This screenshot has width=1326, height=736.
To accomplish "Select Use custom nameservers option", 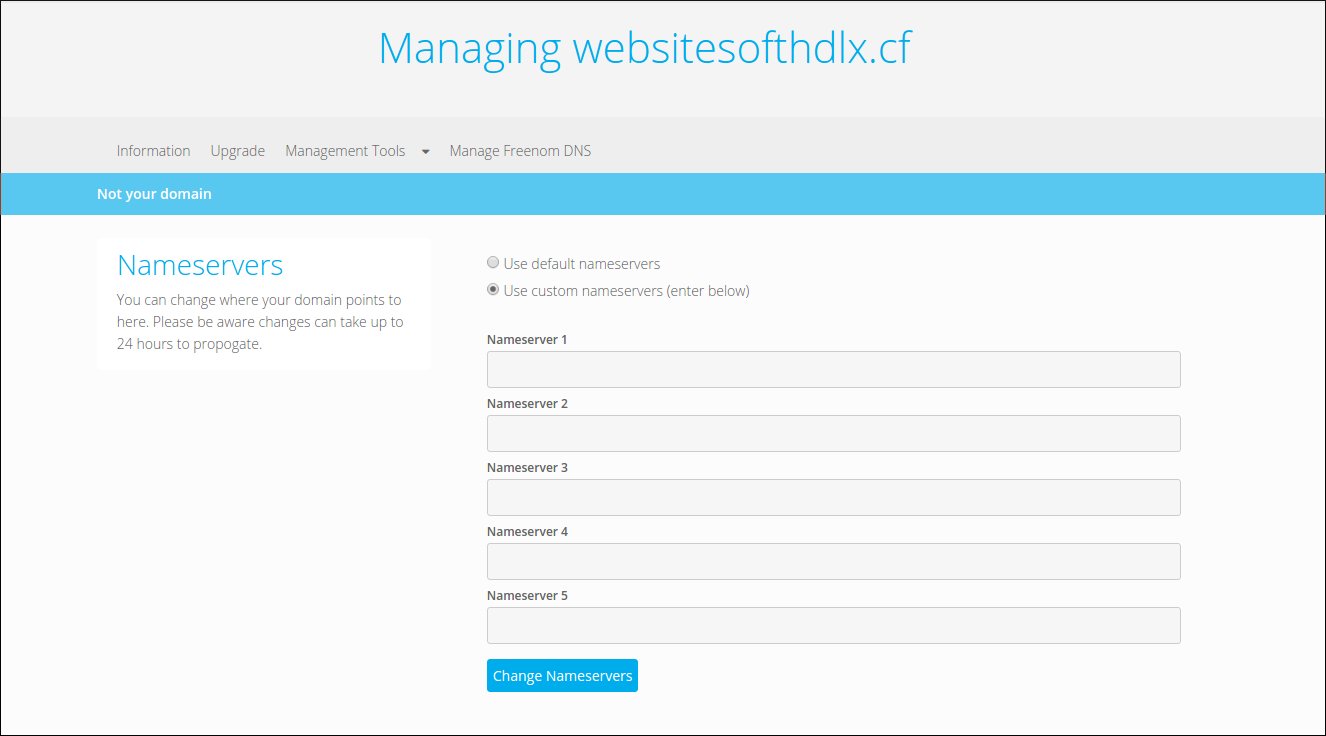I will [493, 290].
